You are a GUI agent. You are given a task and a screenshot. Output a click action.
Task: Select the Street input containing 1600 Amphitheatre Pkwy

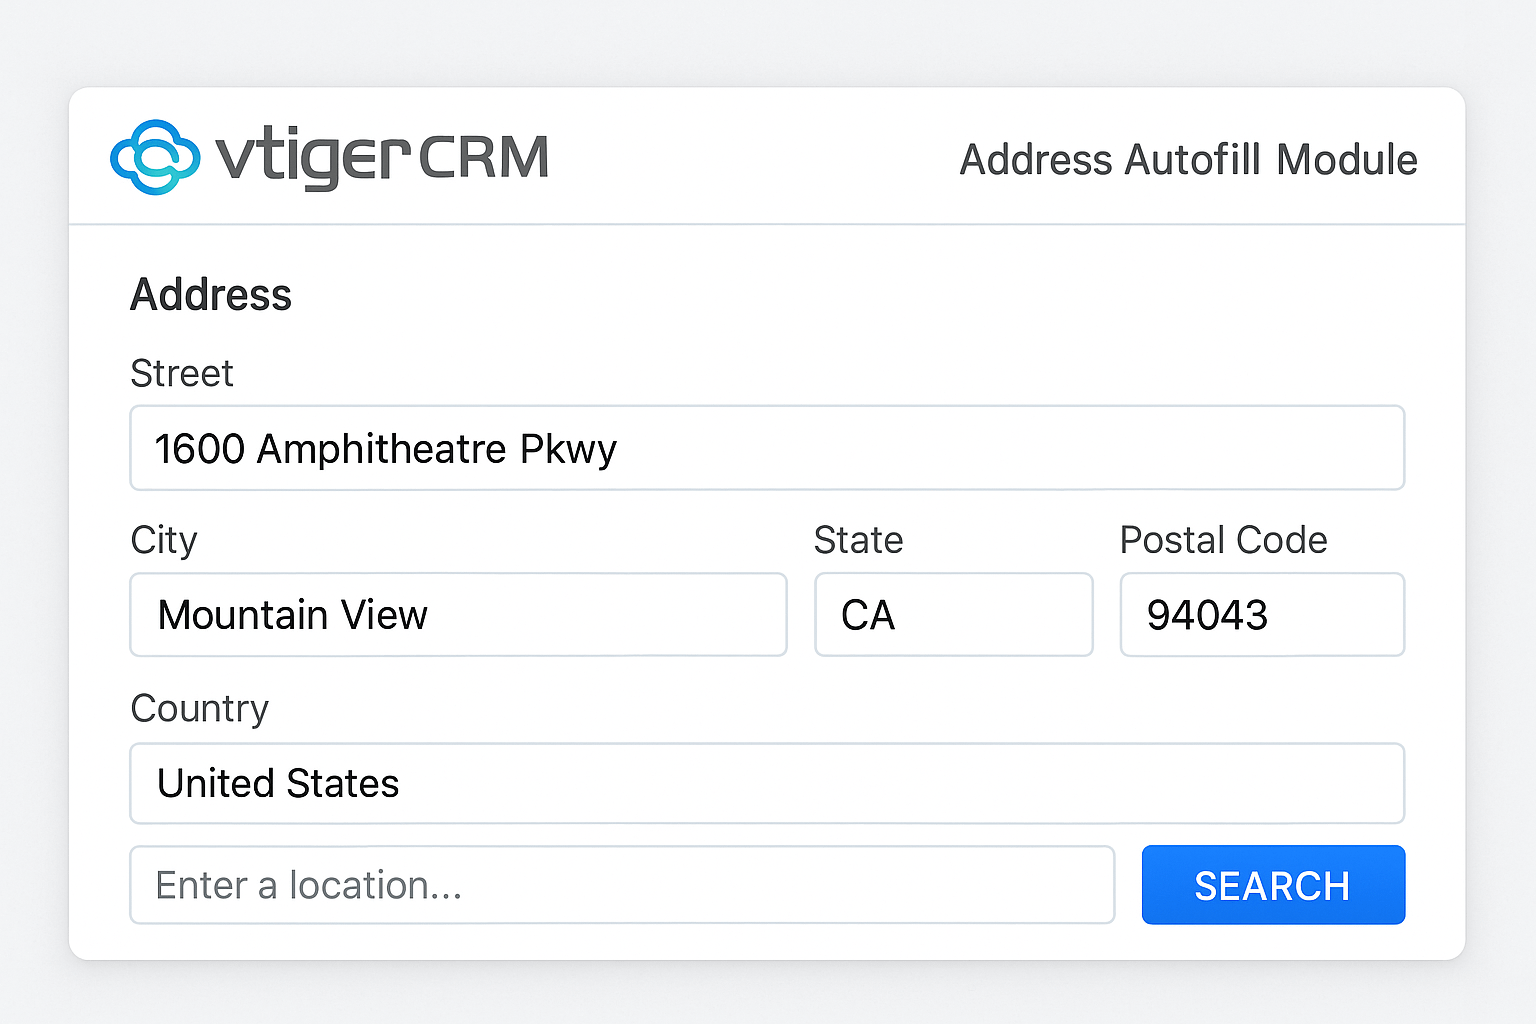click(x=766, y=448)
